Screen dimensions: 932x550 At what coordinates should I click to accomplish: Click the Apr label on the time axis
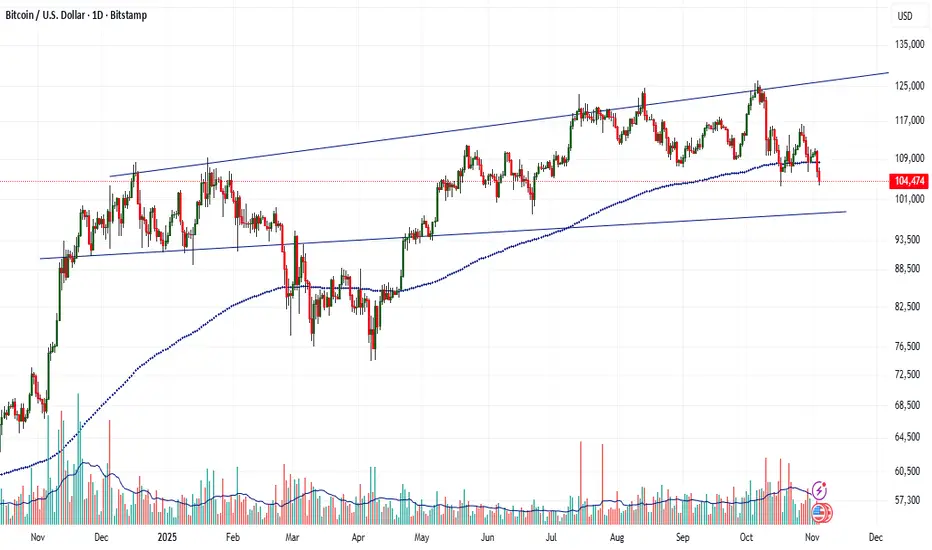[x=360, y=537]
